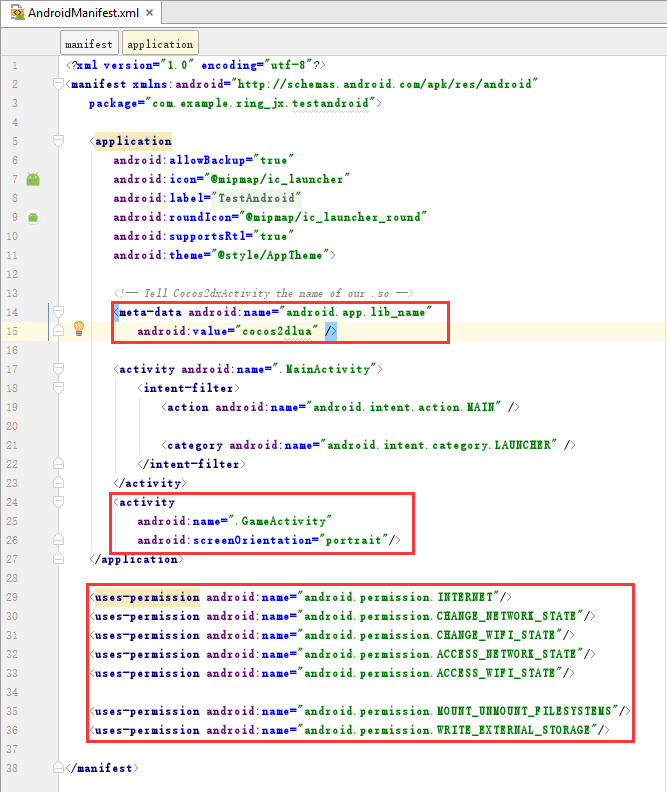Click android:allowBackup="true" attribute
The width and height of the screenshot is (667, 792).
[x=203, y=160]
